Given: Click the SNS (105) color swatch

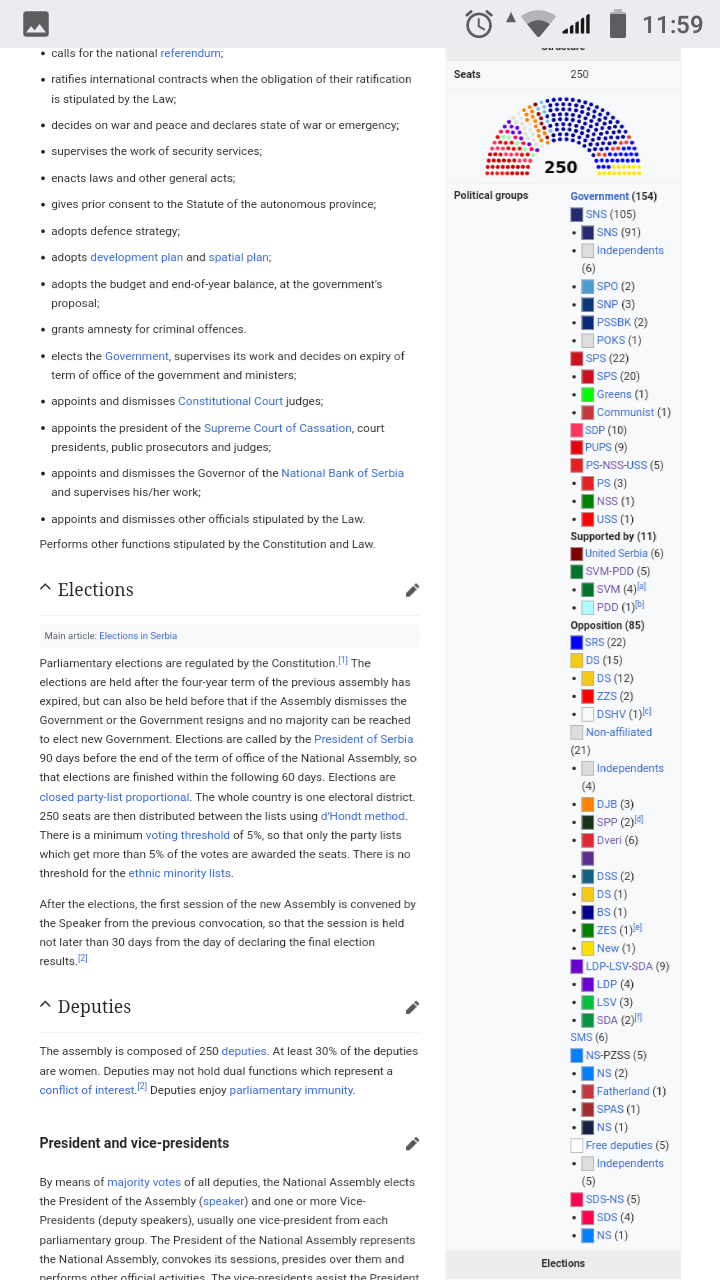Looking at the screenshot, I should pyautogui.click(x=577, y=214).
